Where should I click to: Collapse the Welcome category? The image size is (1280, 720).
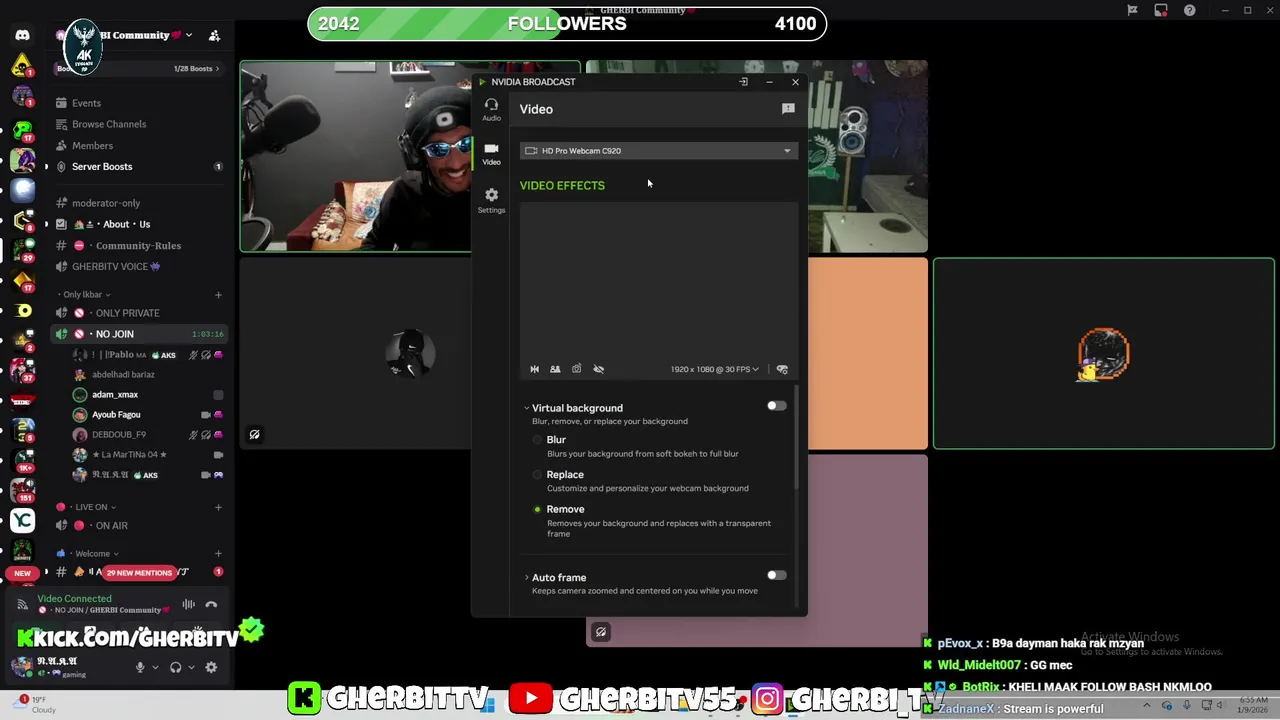click(x=90, y=554)
